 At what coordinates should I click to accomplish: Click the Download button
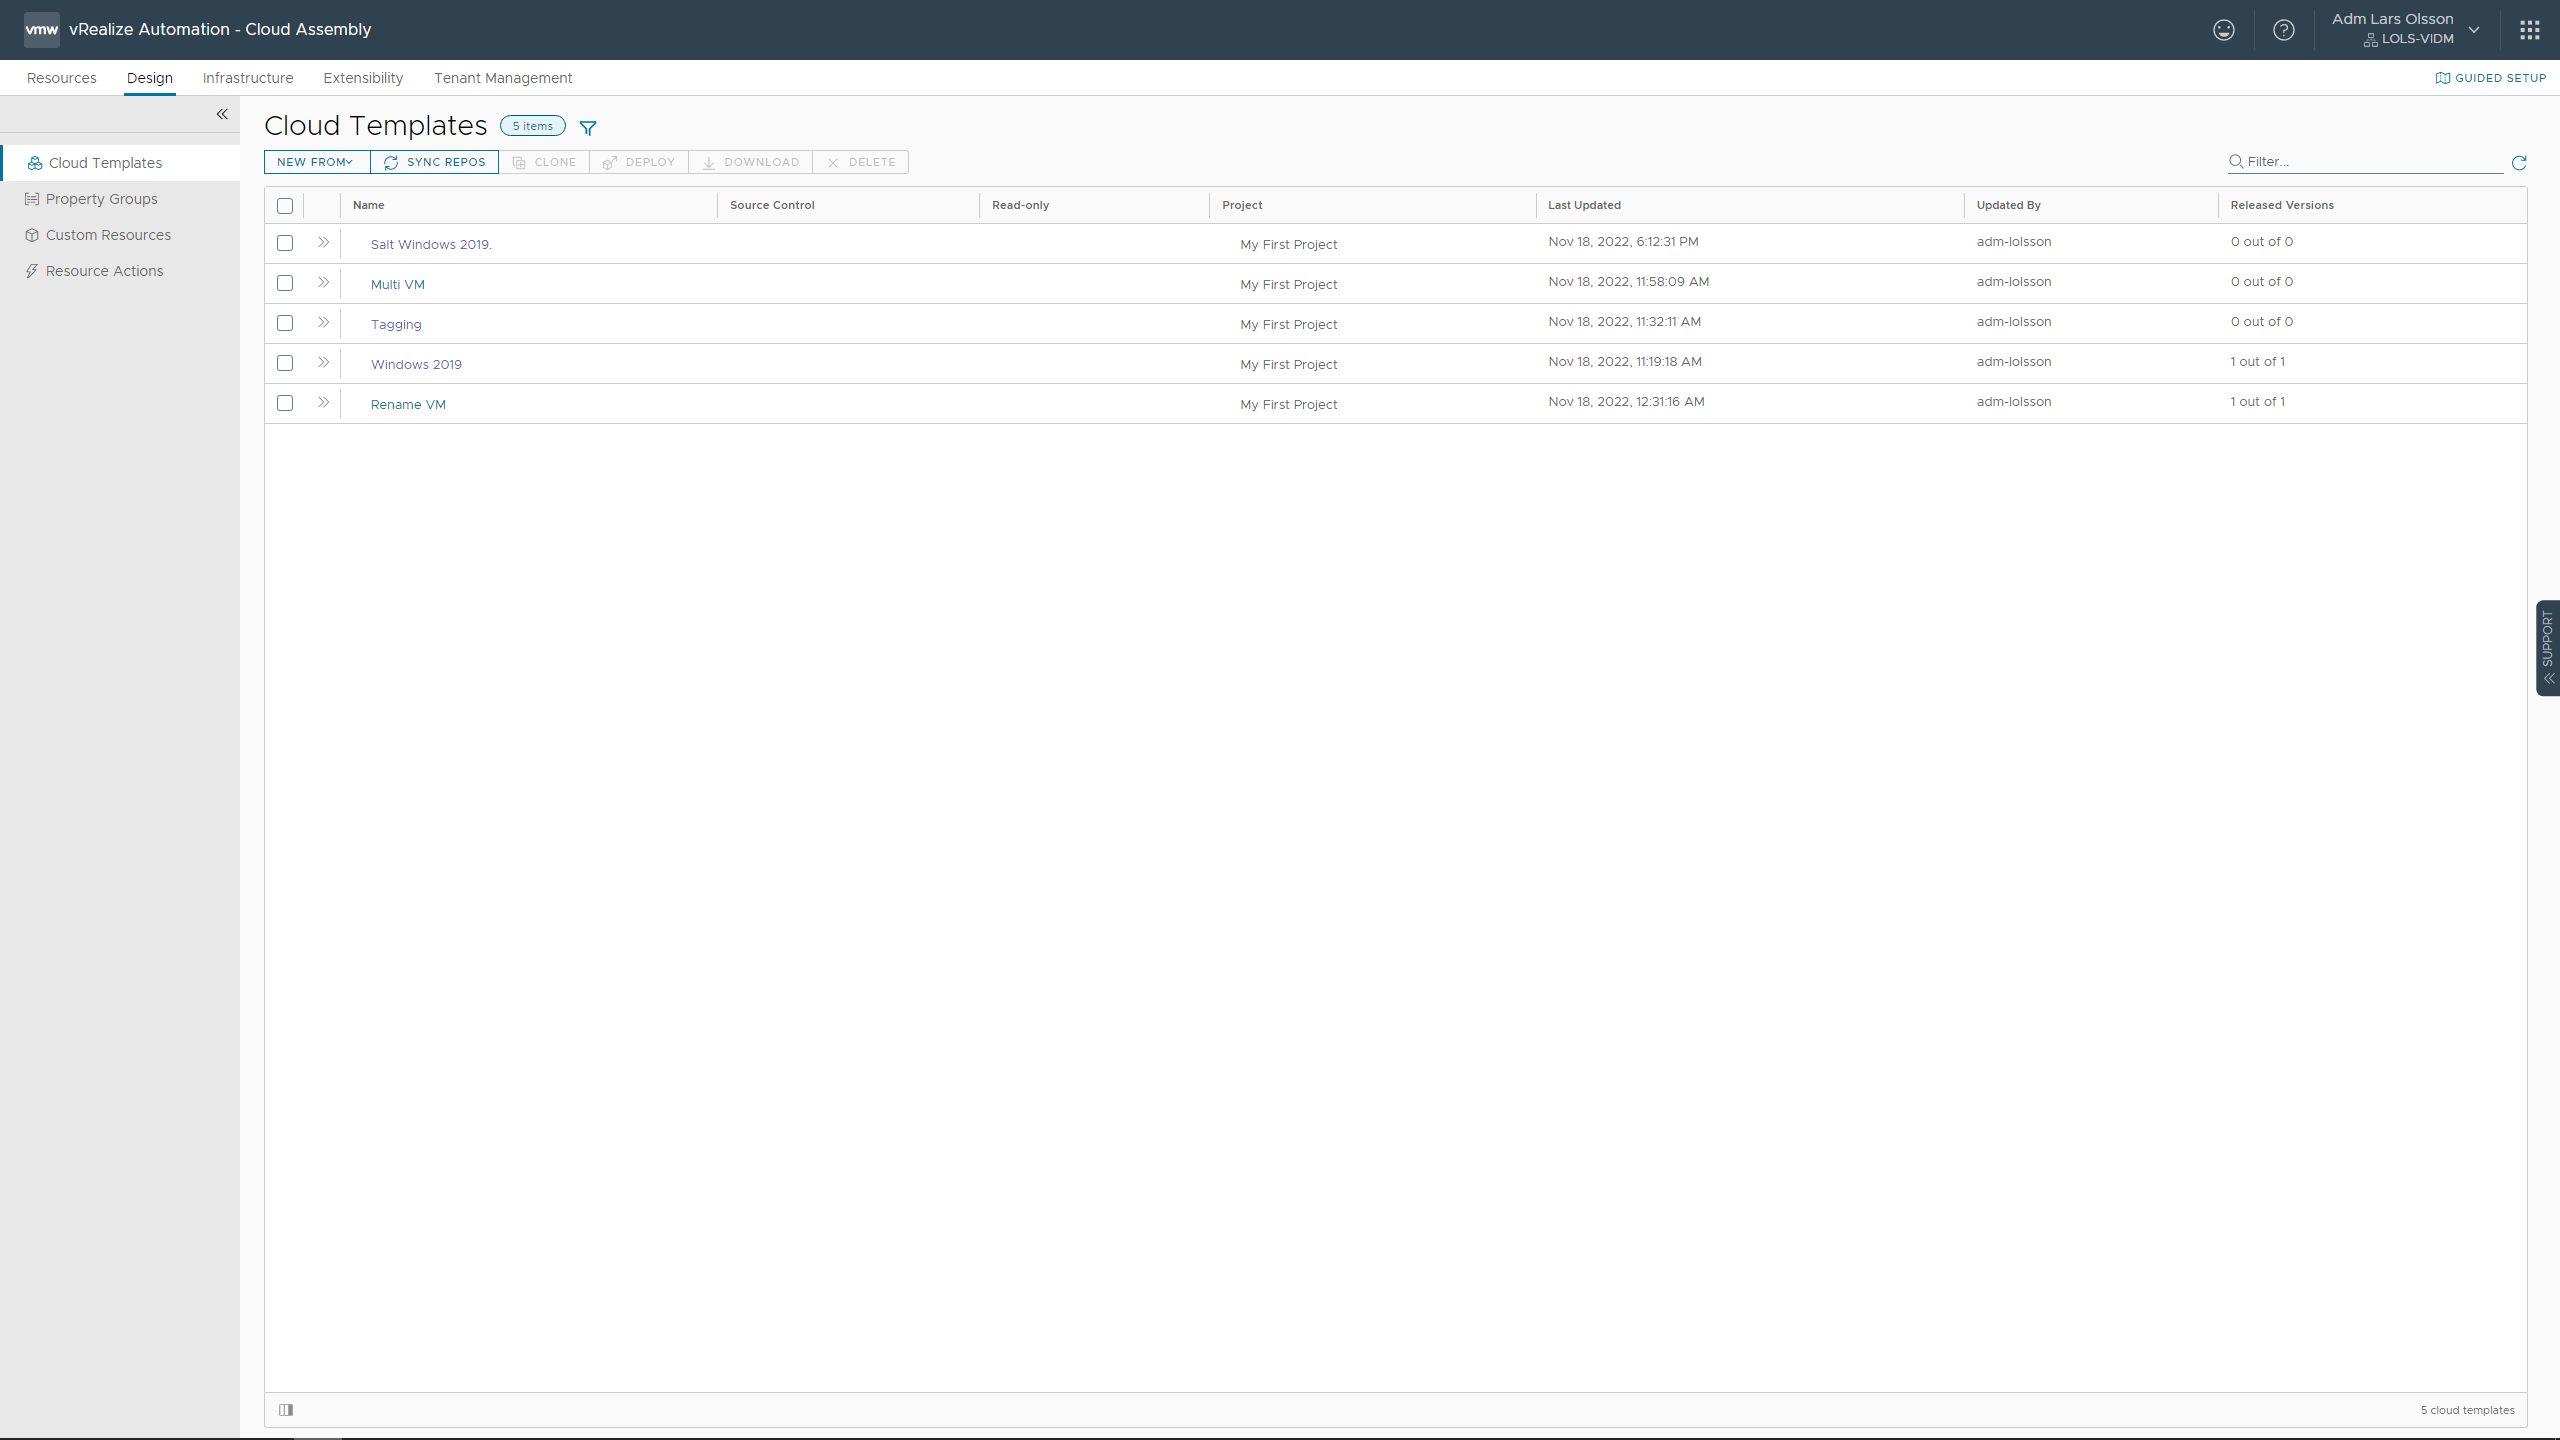click(x=751, y=162)
